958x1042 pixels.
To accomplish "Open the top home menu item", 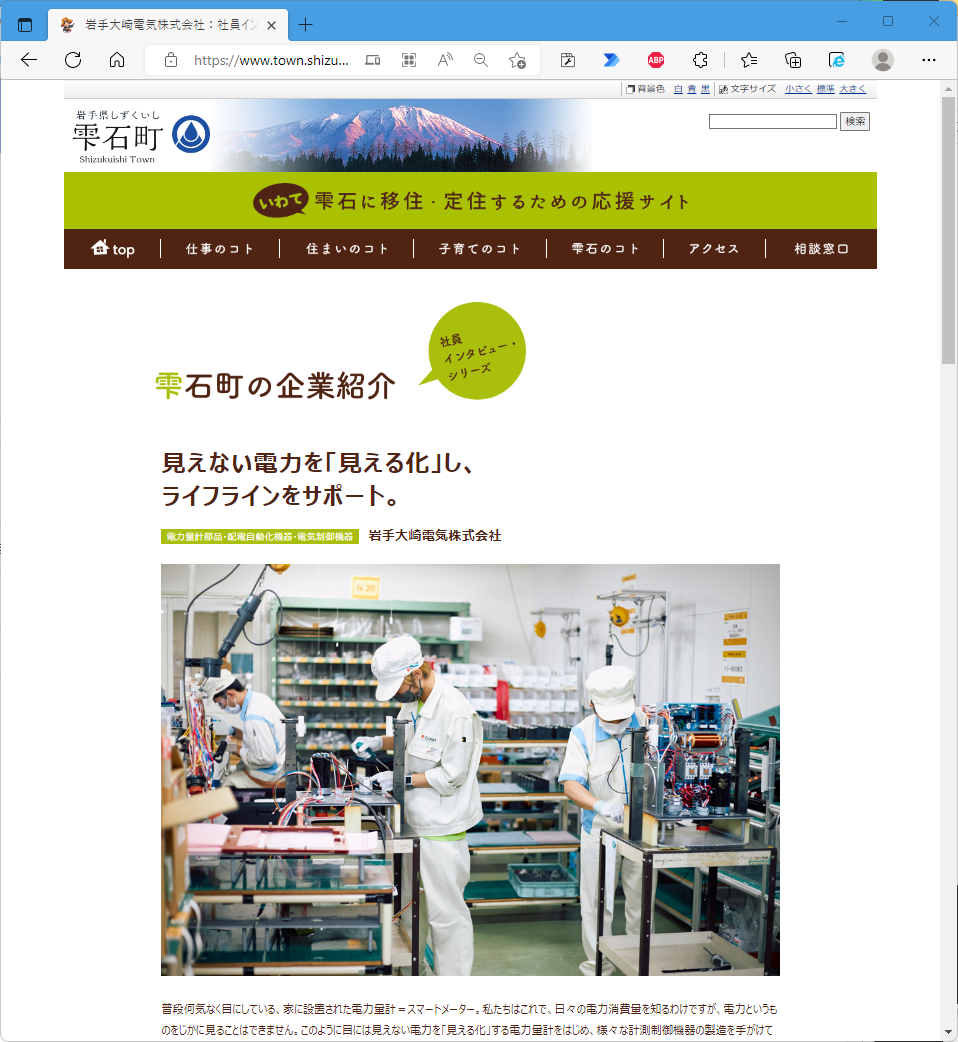I will tap(113, 249).
